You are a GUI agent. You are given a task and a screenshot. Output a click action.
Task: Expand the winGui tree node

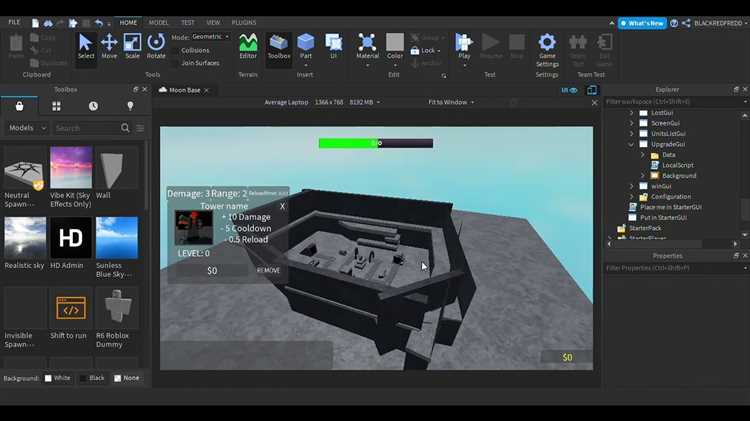point(631,186)
